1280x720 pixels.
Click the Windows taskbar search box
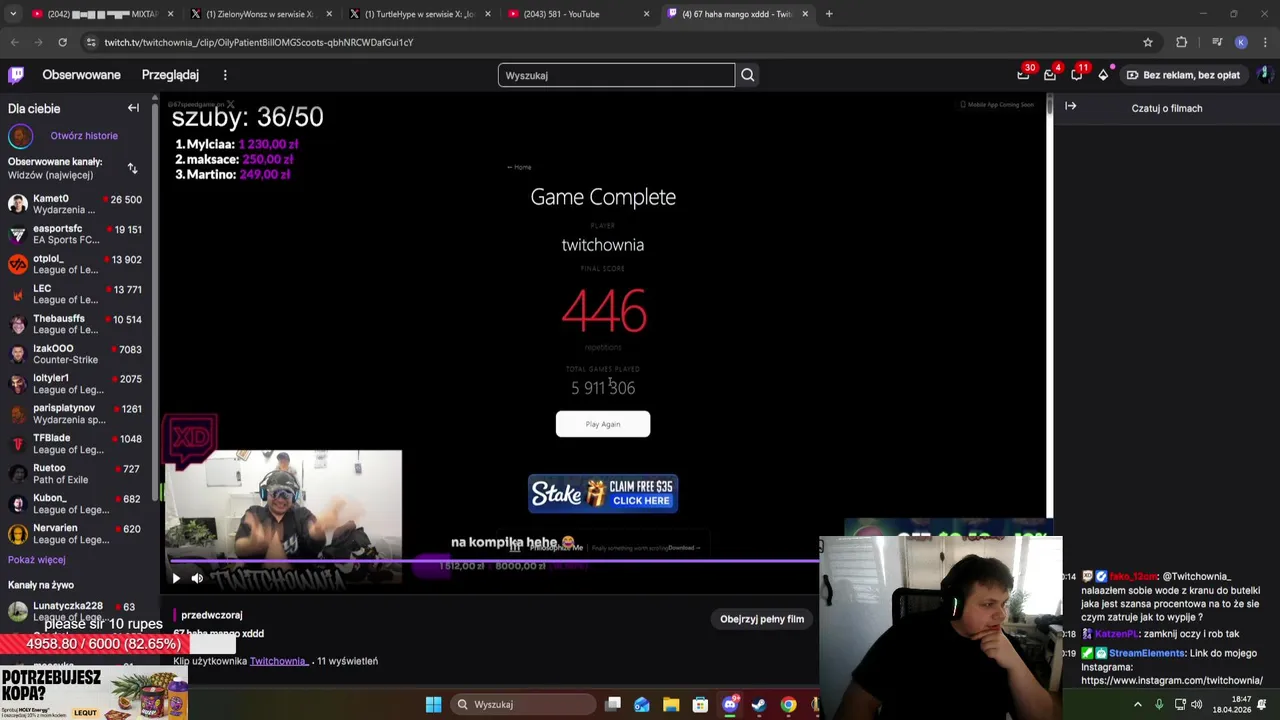click(x=525, y=704)
